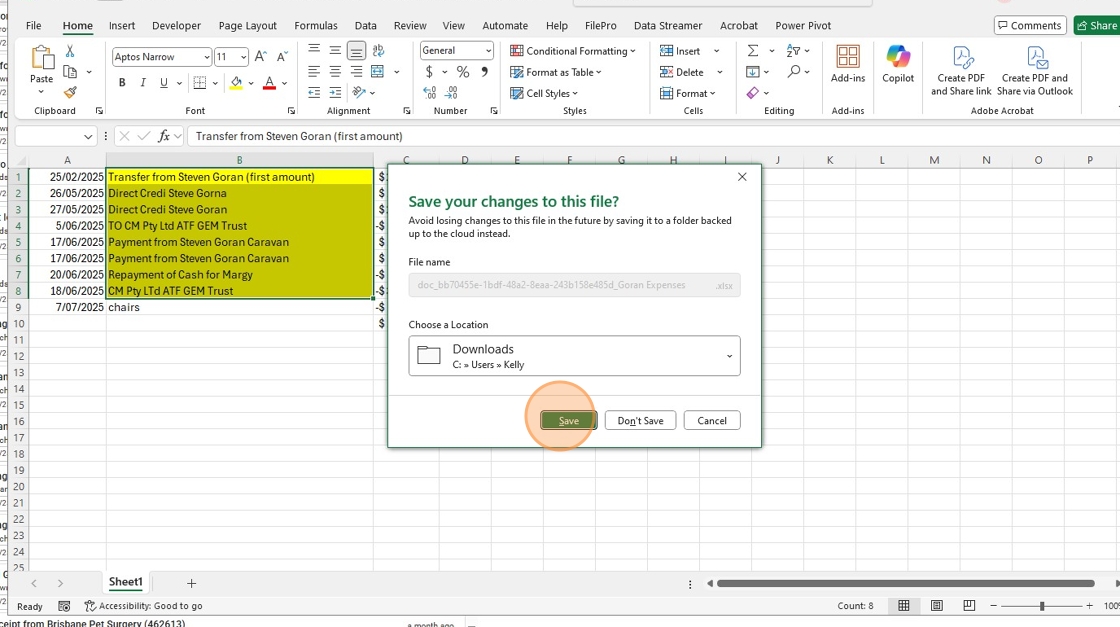Select Page Break Preview view icon
Viewport: 1120px width, 627px height.
click(x=969, y=606)
